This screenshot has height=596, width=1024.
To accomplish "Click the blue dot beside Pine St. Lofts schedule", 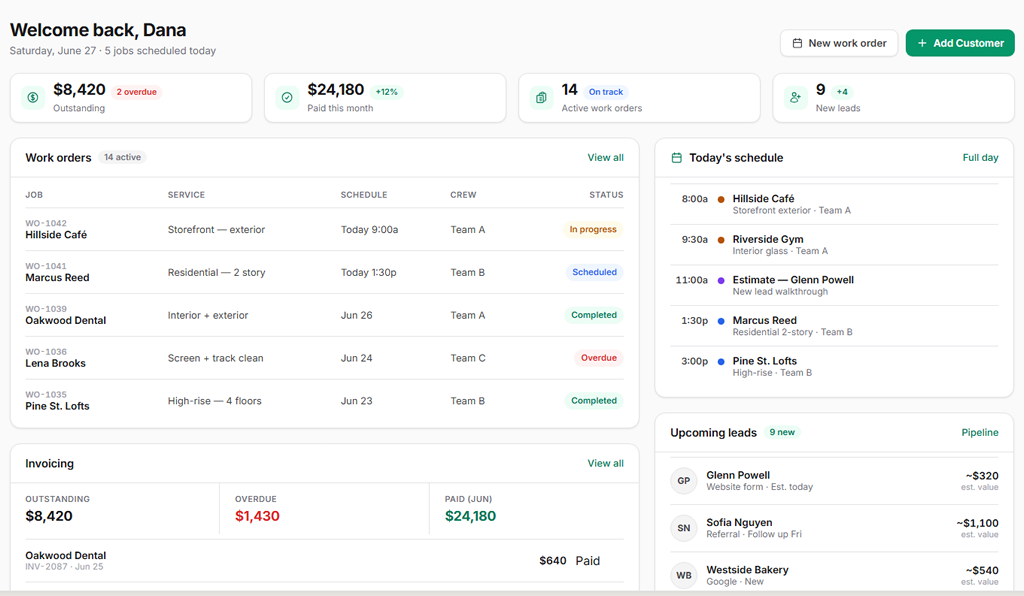I will point(721,361).
